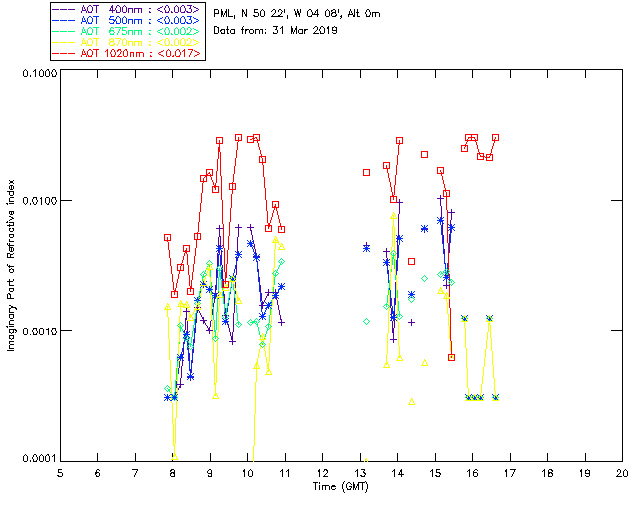Viewport: 640px width, 512px height.
Task: Select the station text 'PML, N 50 22'
Action: [251, 13]
